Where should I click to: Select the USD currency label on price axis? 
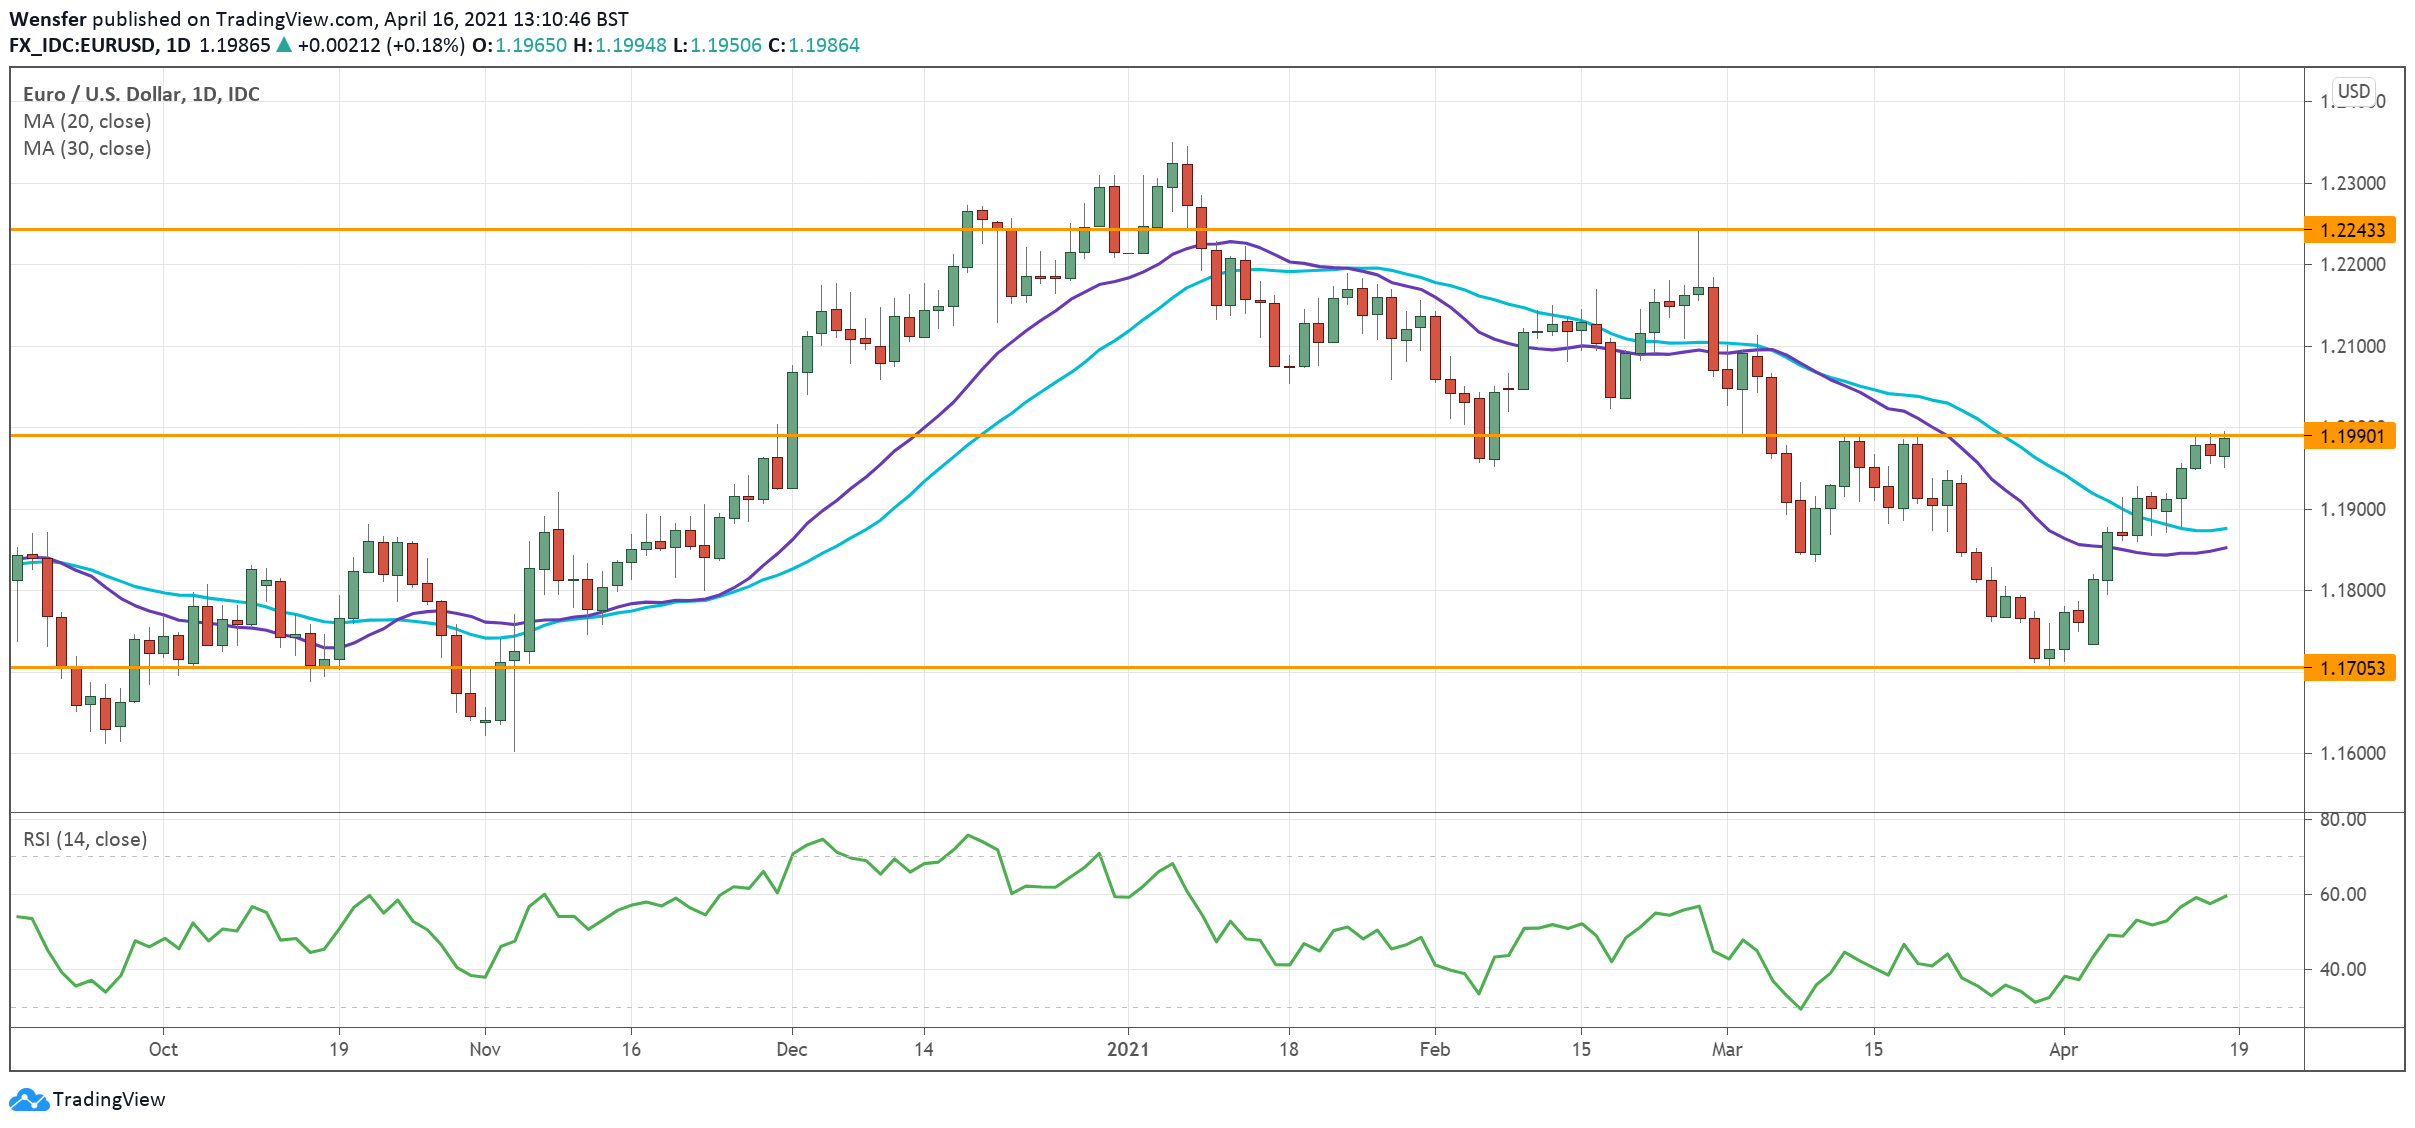2352,90
